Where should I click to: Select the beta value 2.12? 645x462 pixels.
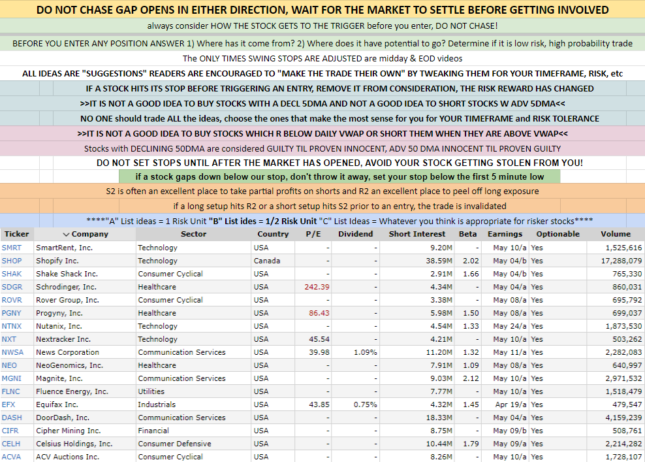coord(471,378)
